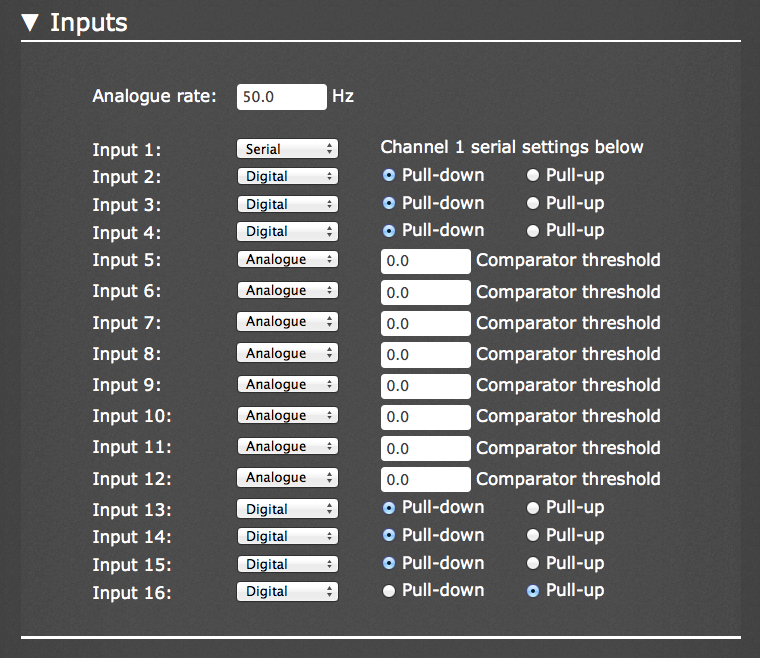Click Input 5 comparator threshold field
This screenshot has width=760, height=658.
click(x=426, y=261)
